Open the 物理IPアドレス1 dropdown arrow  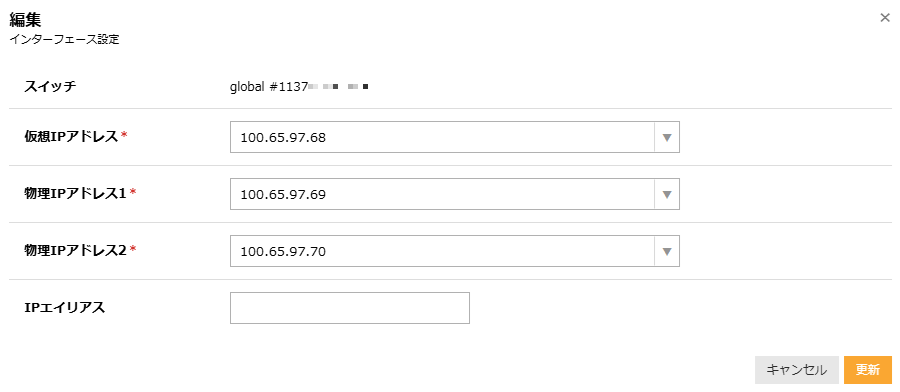point(666,194)
